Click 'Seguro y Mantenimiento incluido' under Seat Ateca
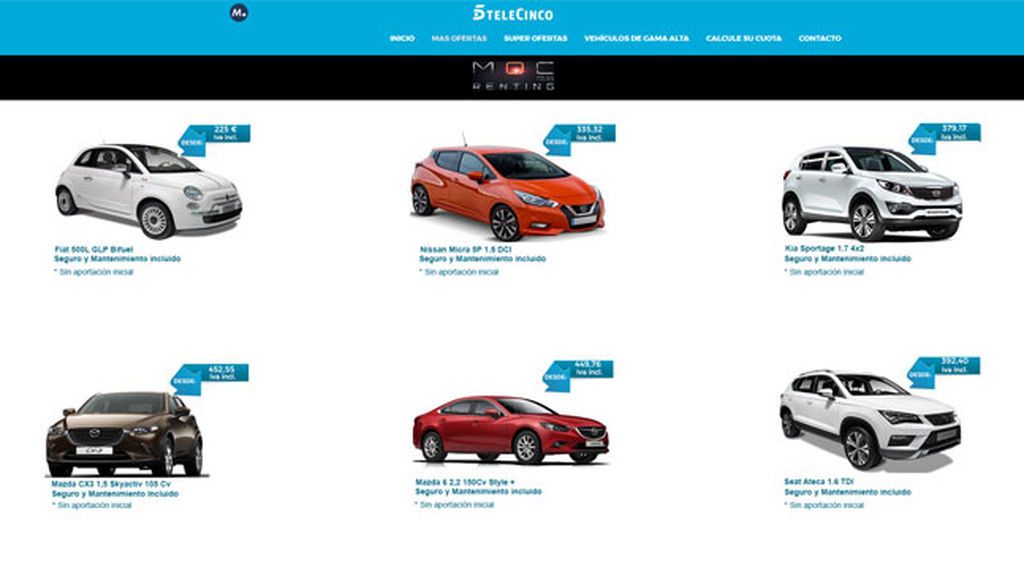This screenshot has width=1024, height=576. click(x=848, y=492)
